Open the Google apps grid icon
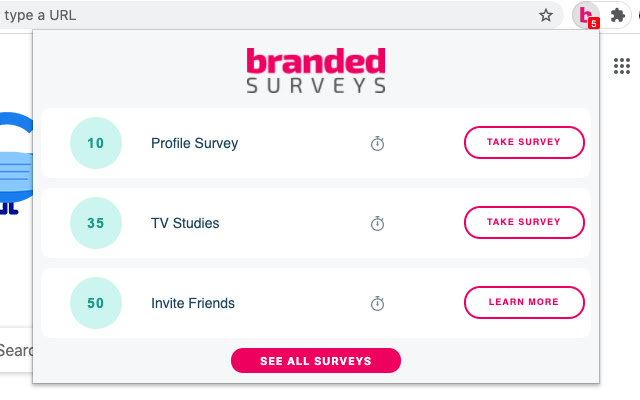 point(622,67)
